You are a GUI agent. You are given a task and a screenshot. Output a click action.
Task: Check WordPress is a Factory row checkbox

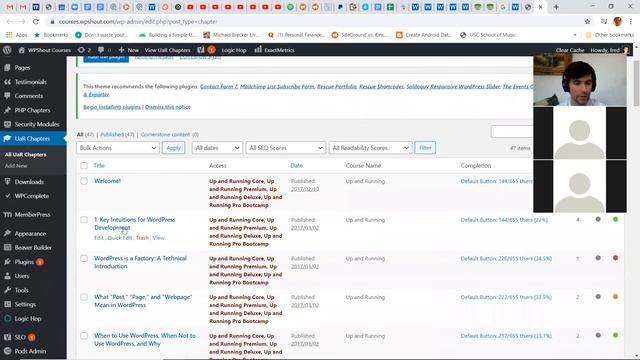[84, 258]
